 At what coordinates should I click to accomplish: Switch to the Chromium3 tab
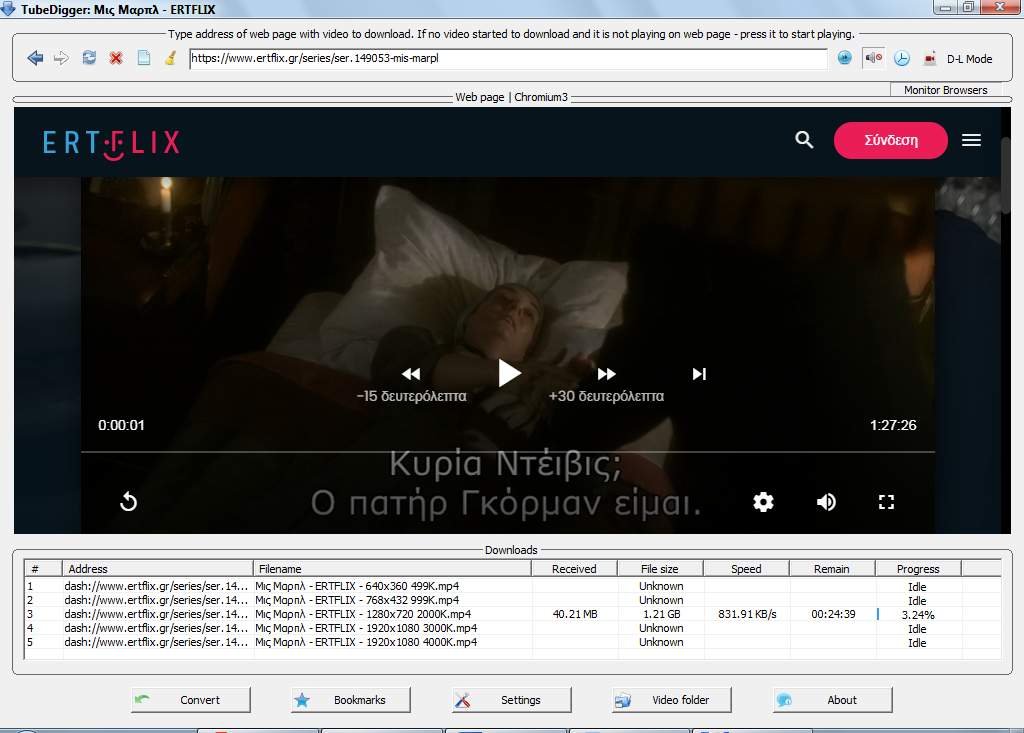click(x=541, y=97)
